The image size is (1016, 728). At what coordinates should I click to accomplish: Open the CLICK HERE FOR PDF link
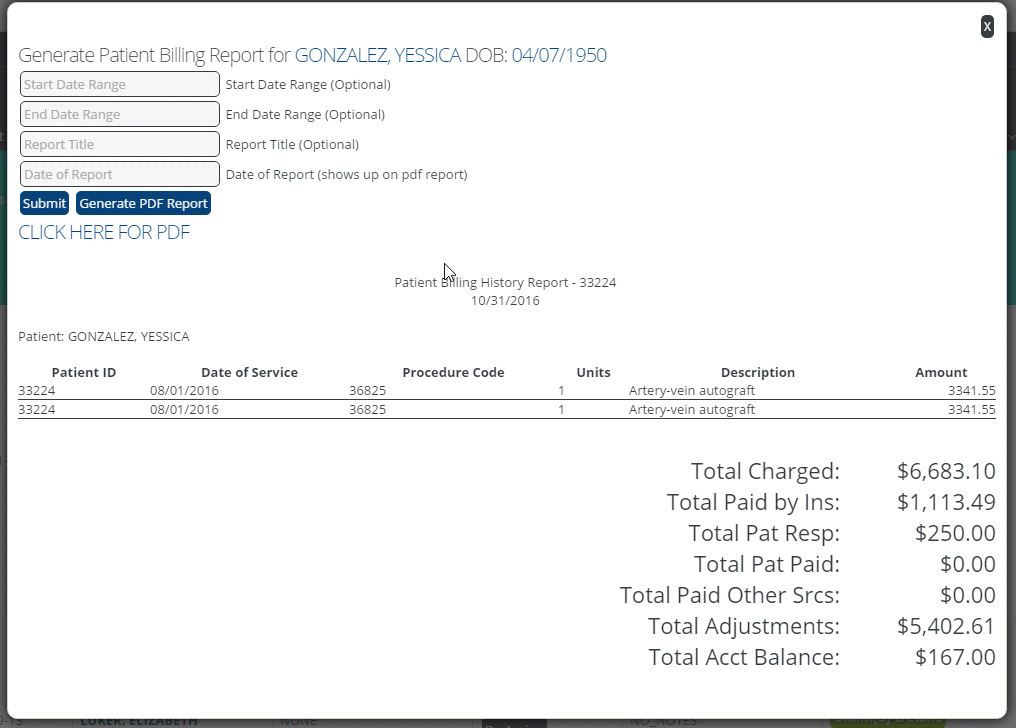coord(104,233)
